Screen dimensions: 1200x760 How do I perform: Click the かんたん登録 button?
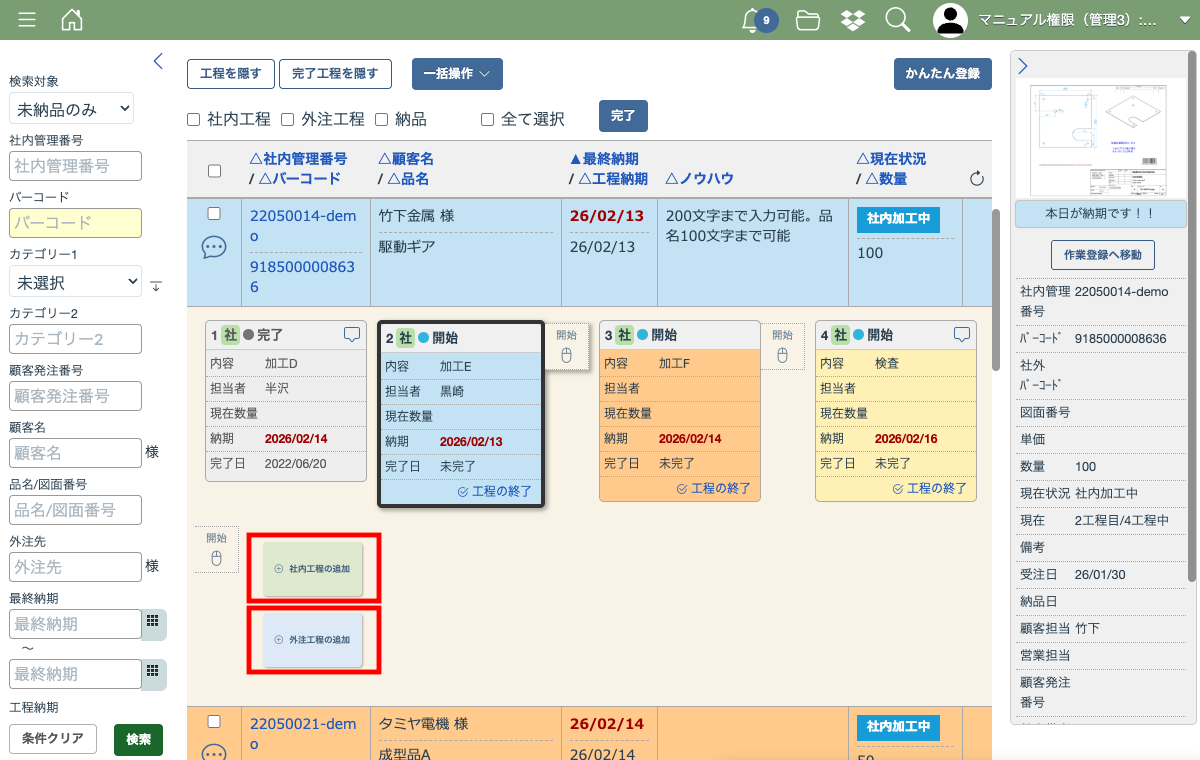point(942,74)
